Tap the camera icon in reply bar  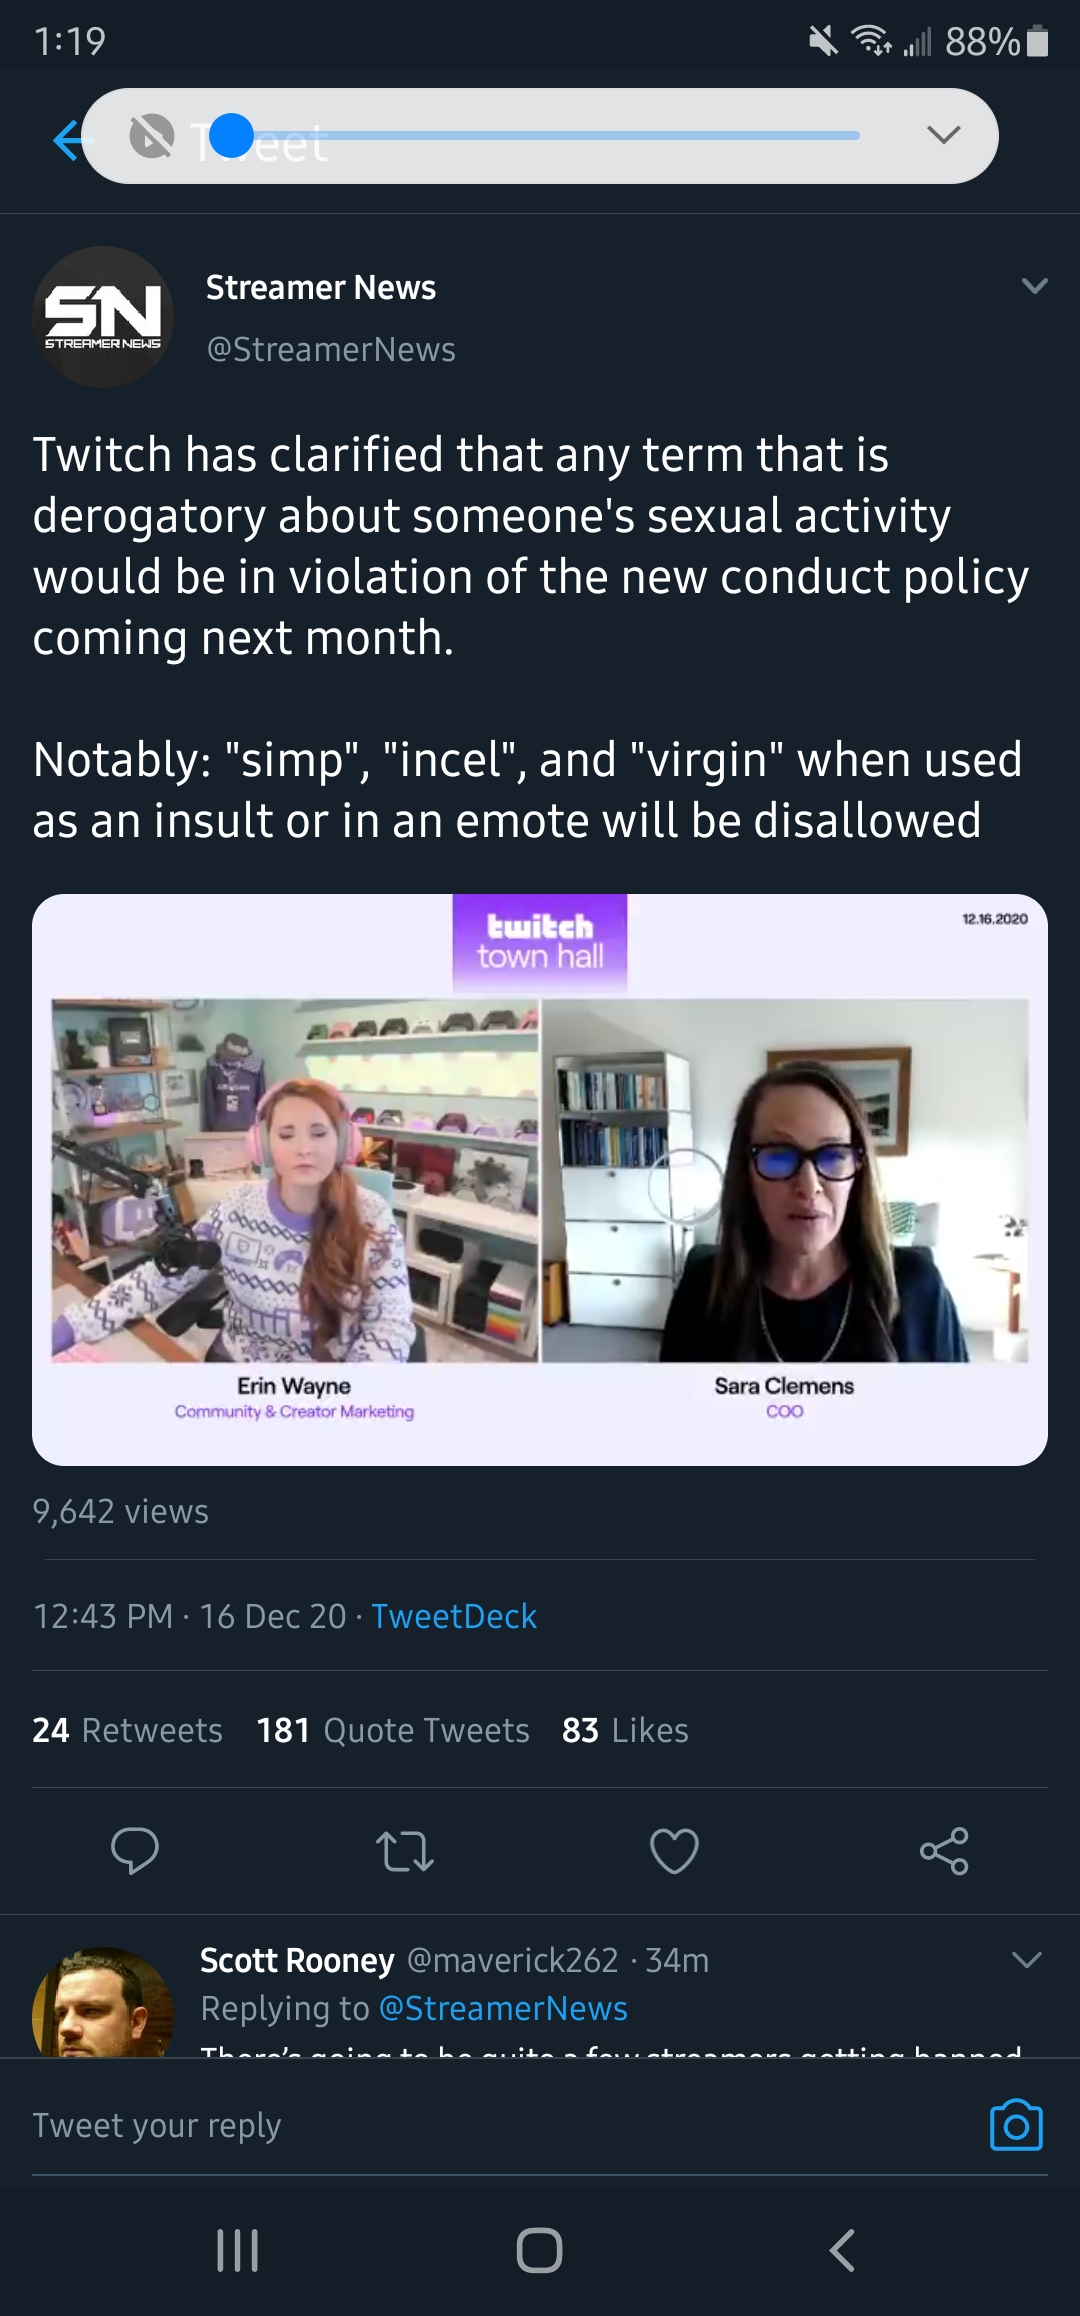(1016, 2125)
